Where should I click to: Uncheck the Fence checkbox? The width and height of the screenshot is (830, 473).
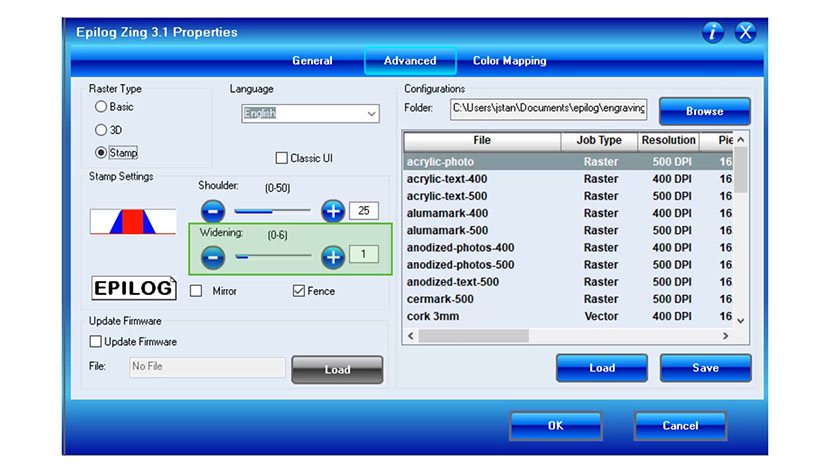299,291
